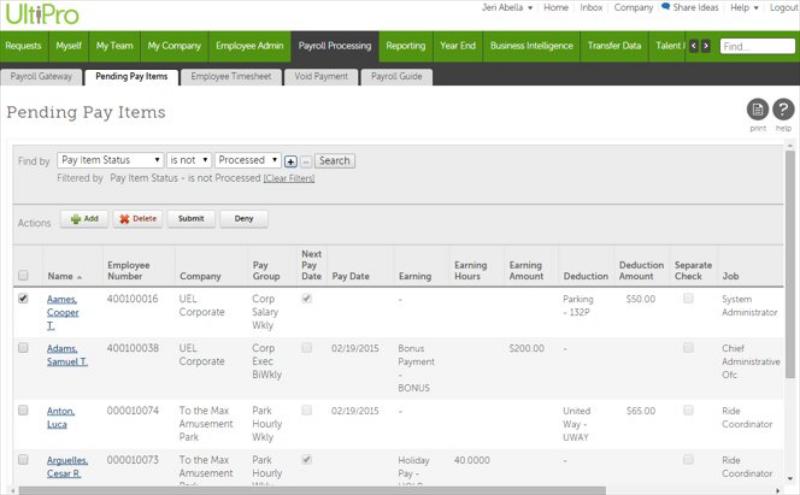This screenshot has width=800, height=495.
Task: Switch to the Employee Timesheet tab
Action: click(x=231, y=77)
